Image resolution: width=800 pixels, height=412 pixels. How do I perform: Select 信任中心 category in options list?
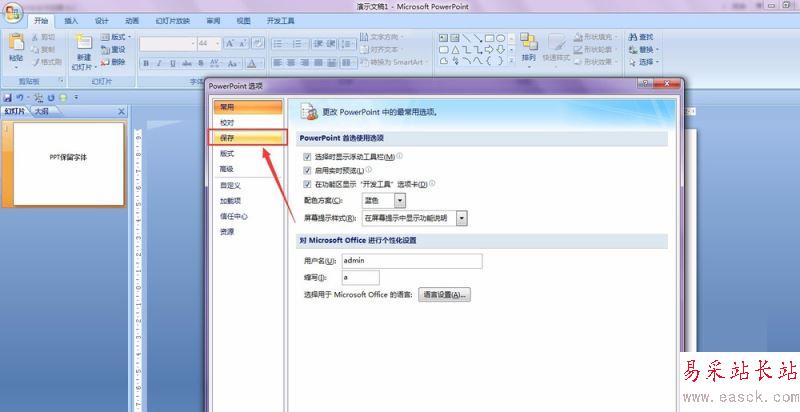pyautogui.click(x=248, y=216)
